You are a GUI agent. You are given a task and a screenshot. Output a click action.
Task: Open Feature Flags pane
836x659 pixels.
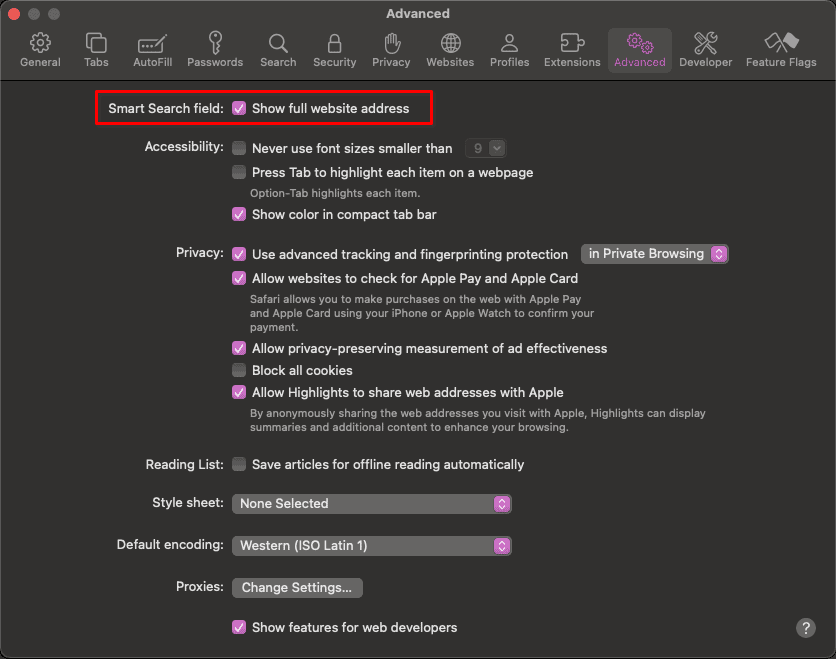pyautogui.click(x=781, y=50)
